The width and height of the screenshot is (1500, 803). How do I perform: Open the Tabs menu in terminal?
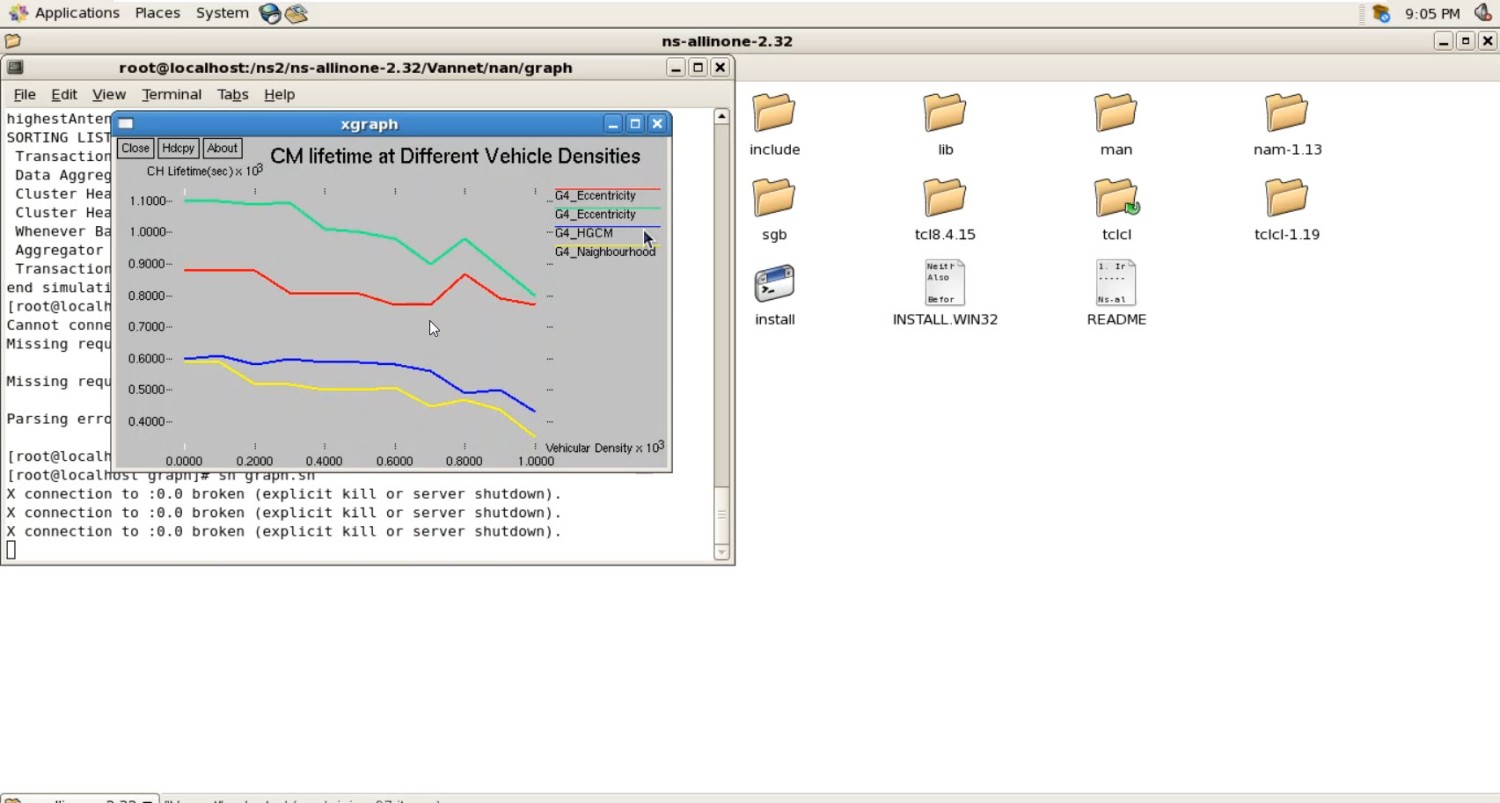coord(232,94)
